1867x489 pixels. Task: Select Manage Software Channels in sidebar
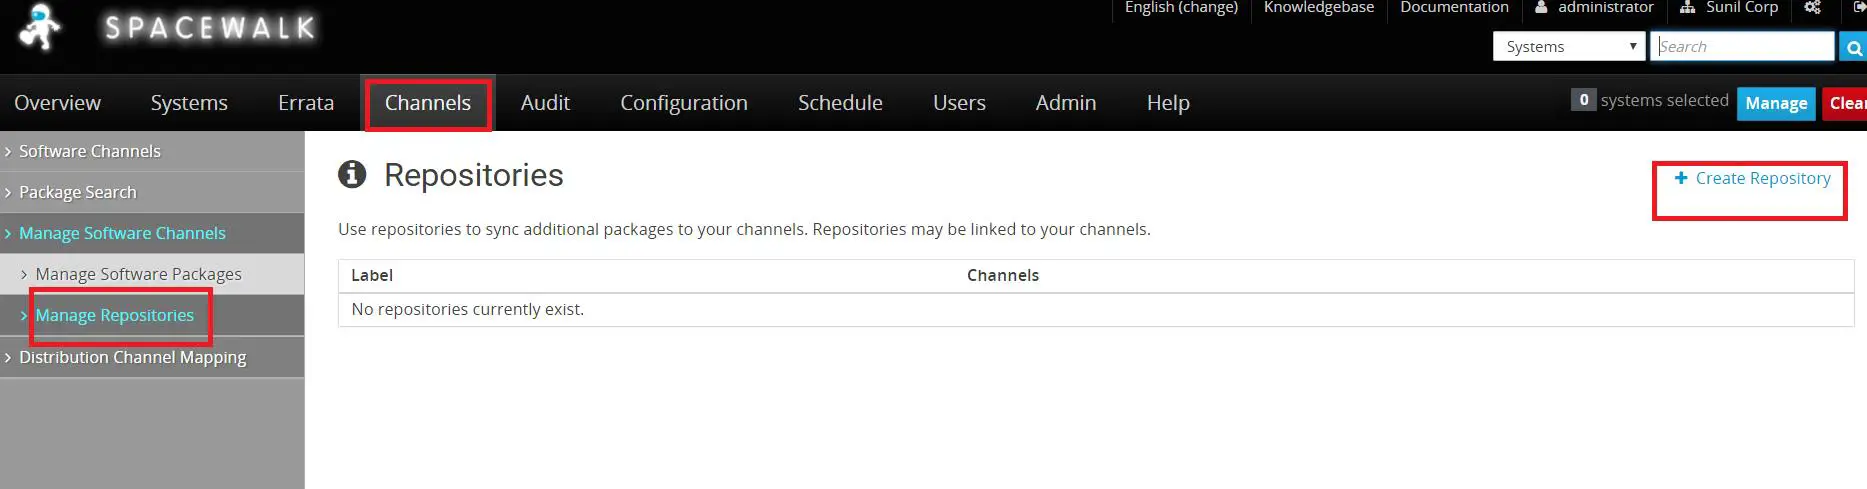coord(122,233)
